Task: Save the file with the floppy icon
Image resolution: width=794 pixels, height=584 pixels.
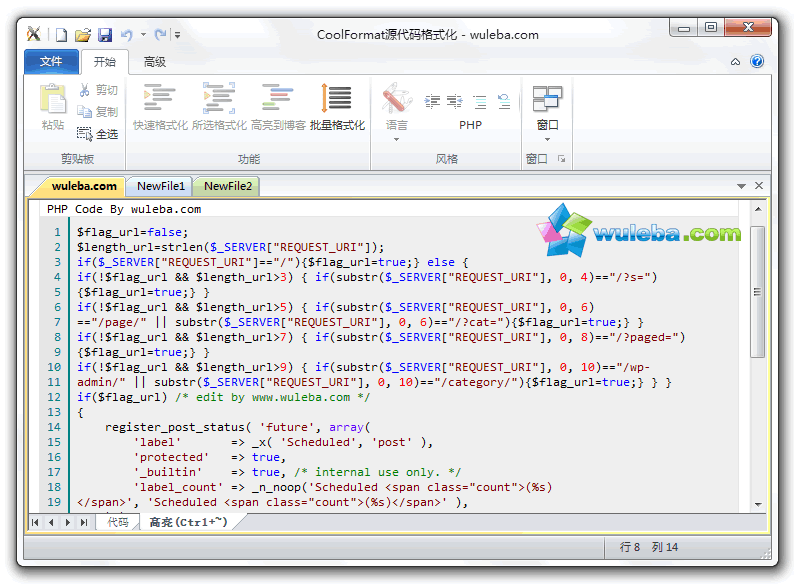Action: [x=105, y=34]
